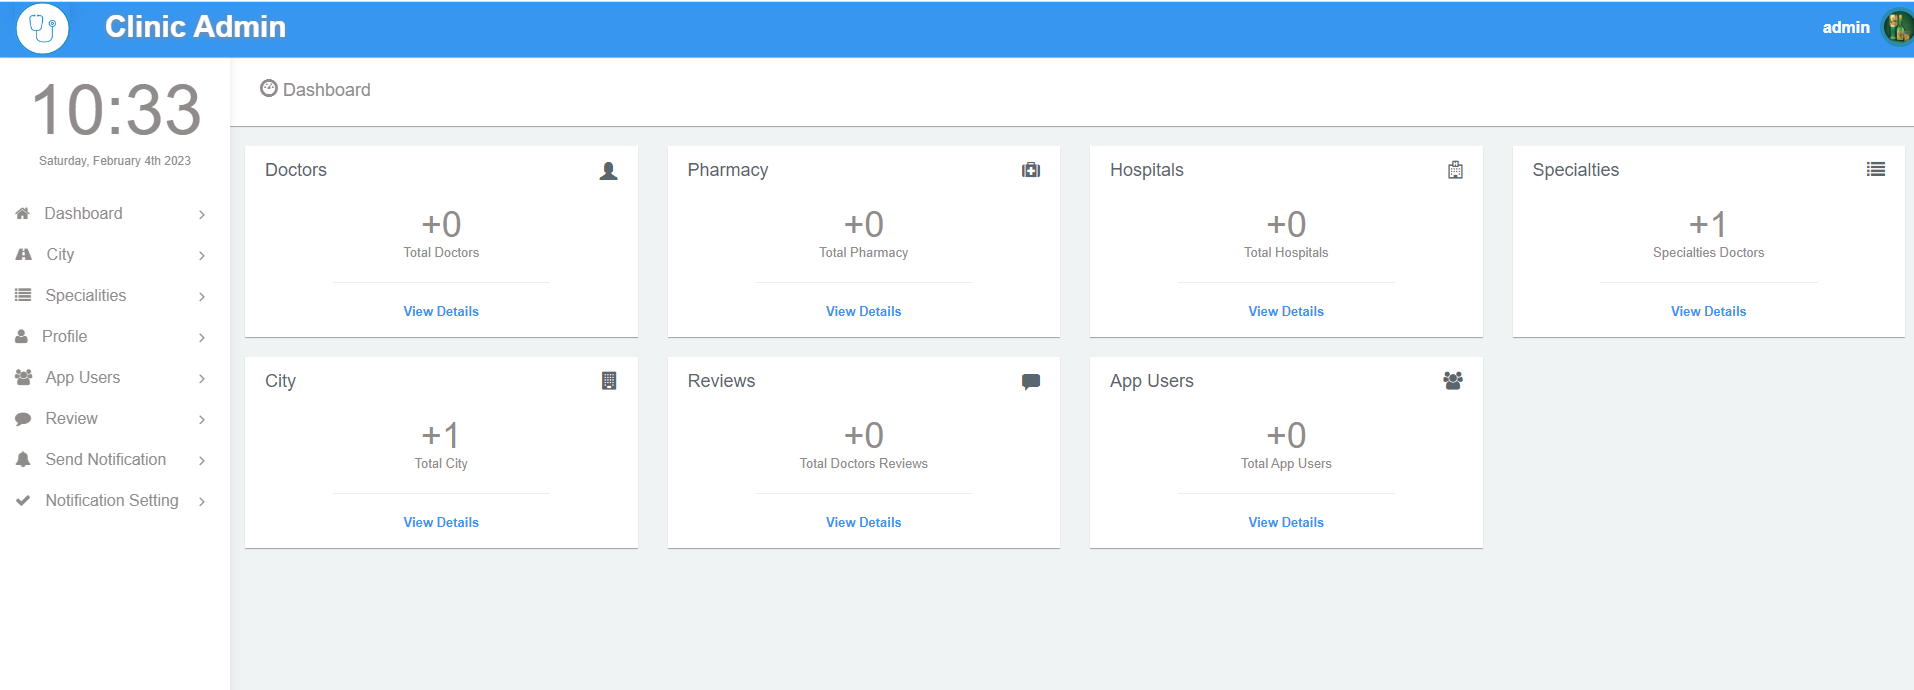Expand the Send Notification chevron
The image size is (1914, 690).
(x=202, y=460)
